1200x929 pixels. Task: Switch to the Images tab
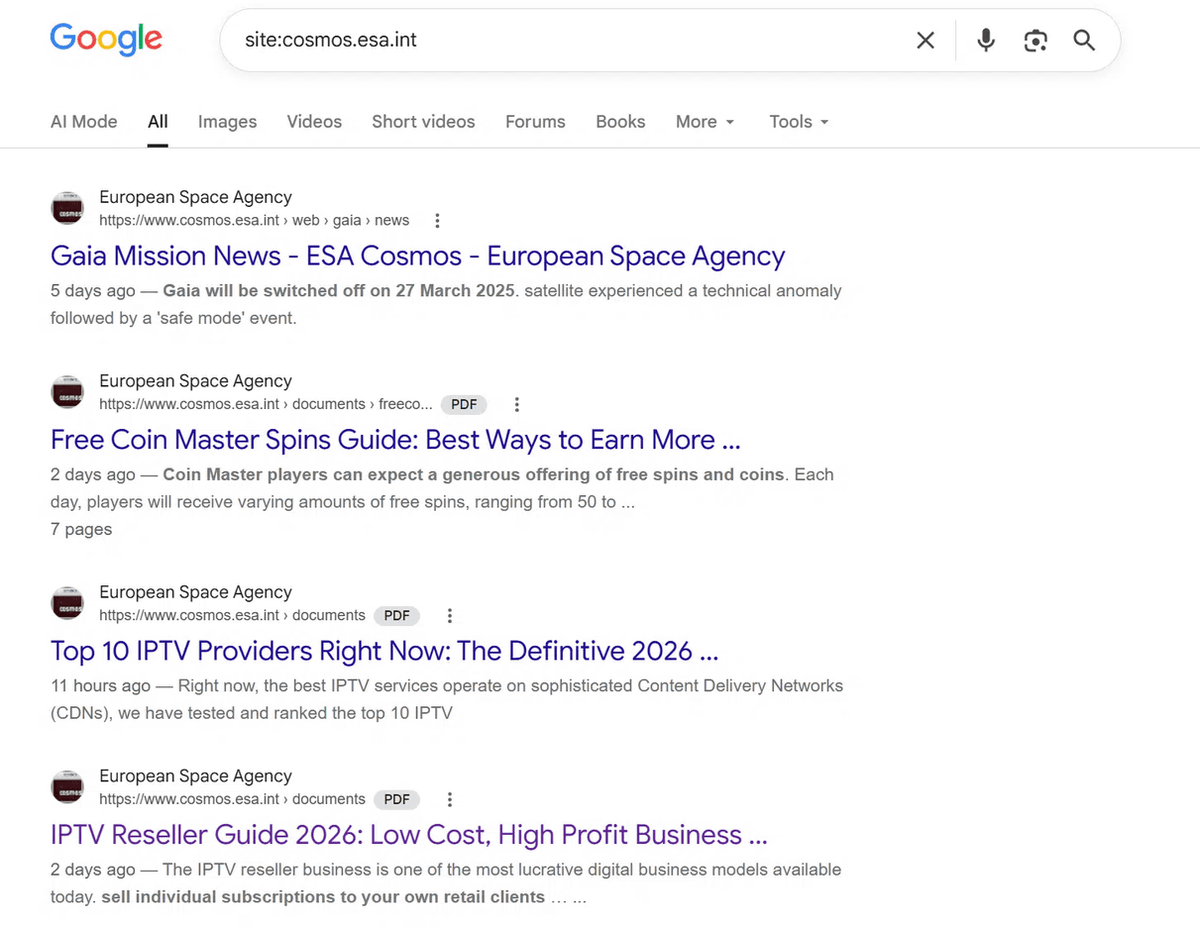click(x=227, y=122)
